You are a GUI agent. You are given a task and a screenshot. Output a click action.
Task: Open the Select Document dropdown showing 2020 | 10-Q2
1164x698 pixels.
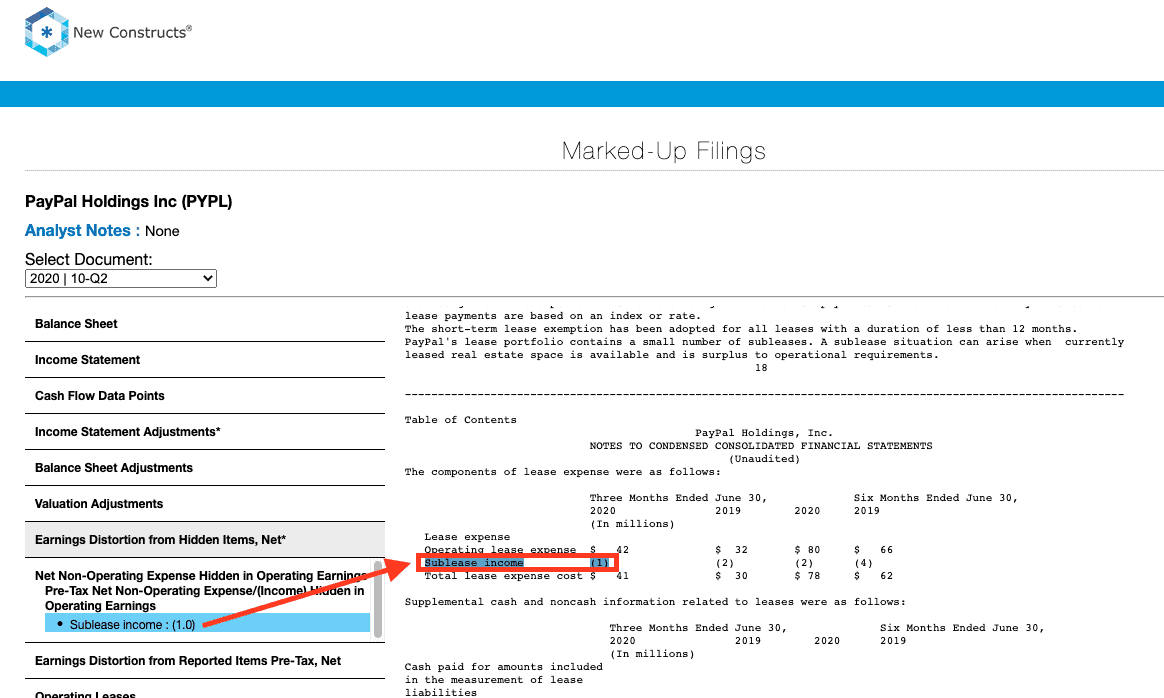[x=121, y=278]
